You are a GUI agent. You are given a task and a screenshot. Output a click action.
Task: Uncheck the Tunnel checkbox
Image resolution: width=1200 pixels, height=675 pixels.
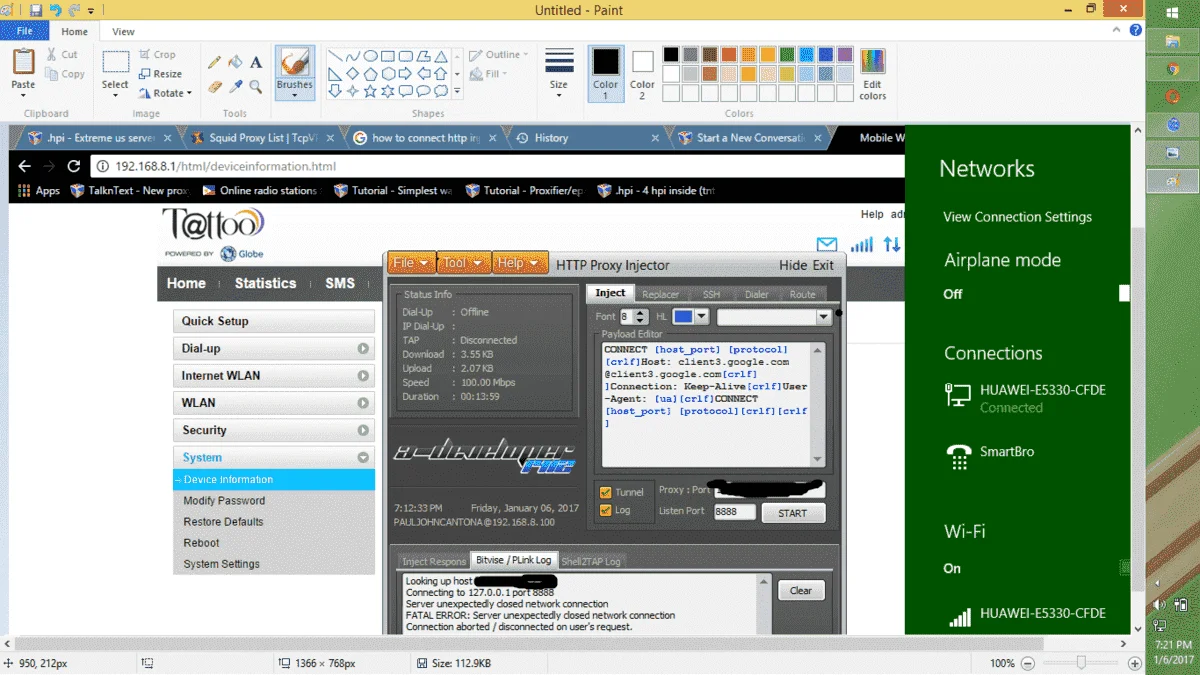(x=605, y=492)
